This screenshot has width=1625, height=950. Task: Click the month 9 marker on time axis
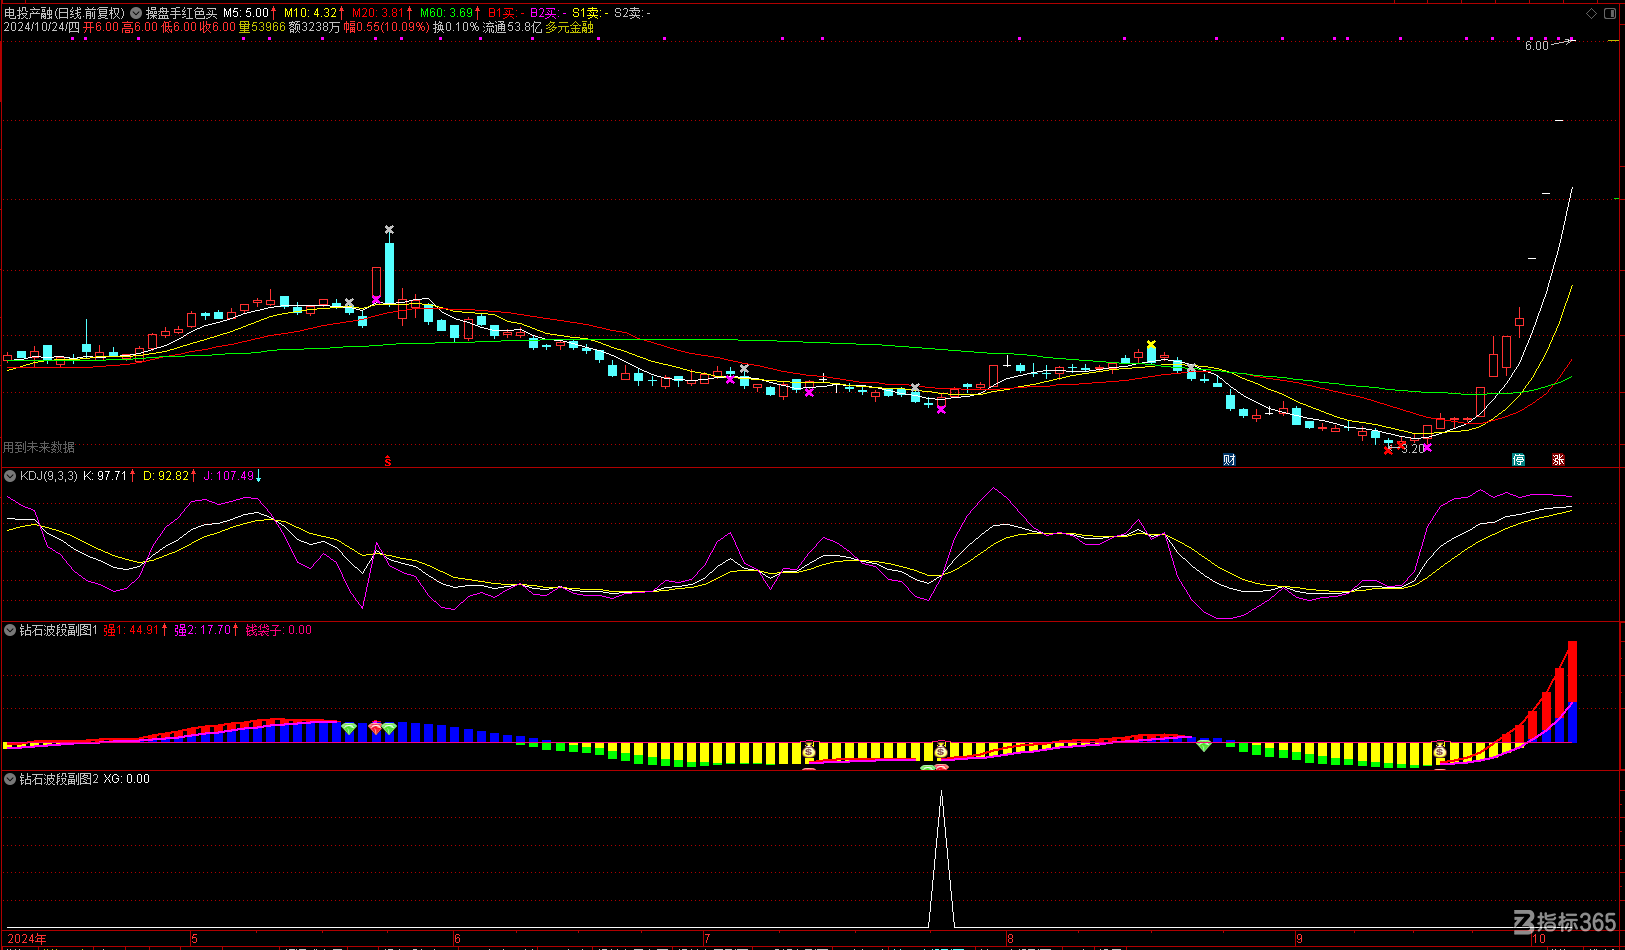(1299, 939)
